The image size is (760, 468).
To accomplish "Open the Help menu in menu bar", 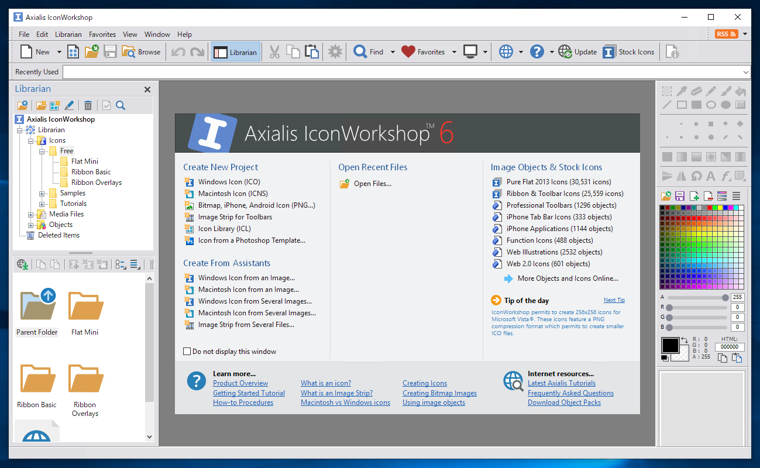I will (185, 34).
